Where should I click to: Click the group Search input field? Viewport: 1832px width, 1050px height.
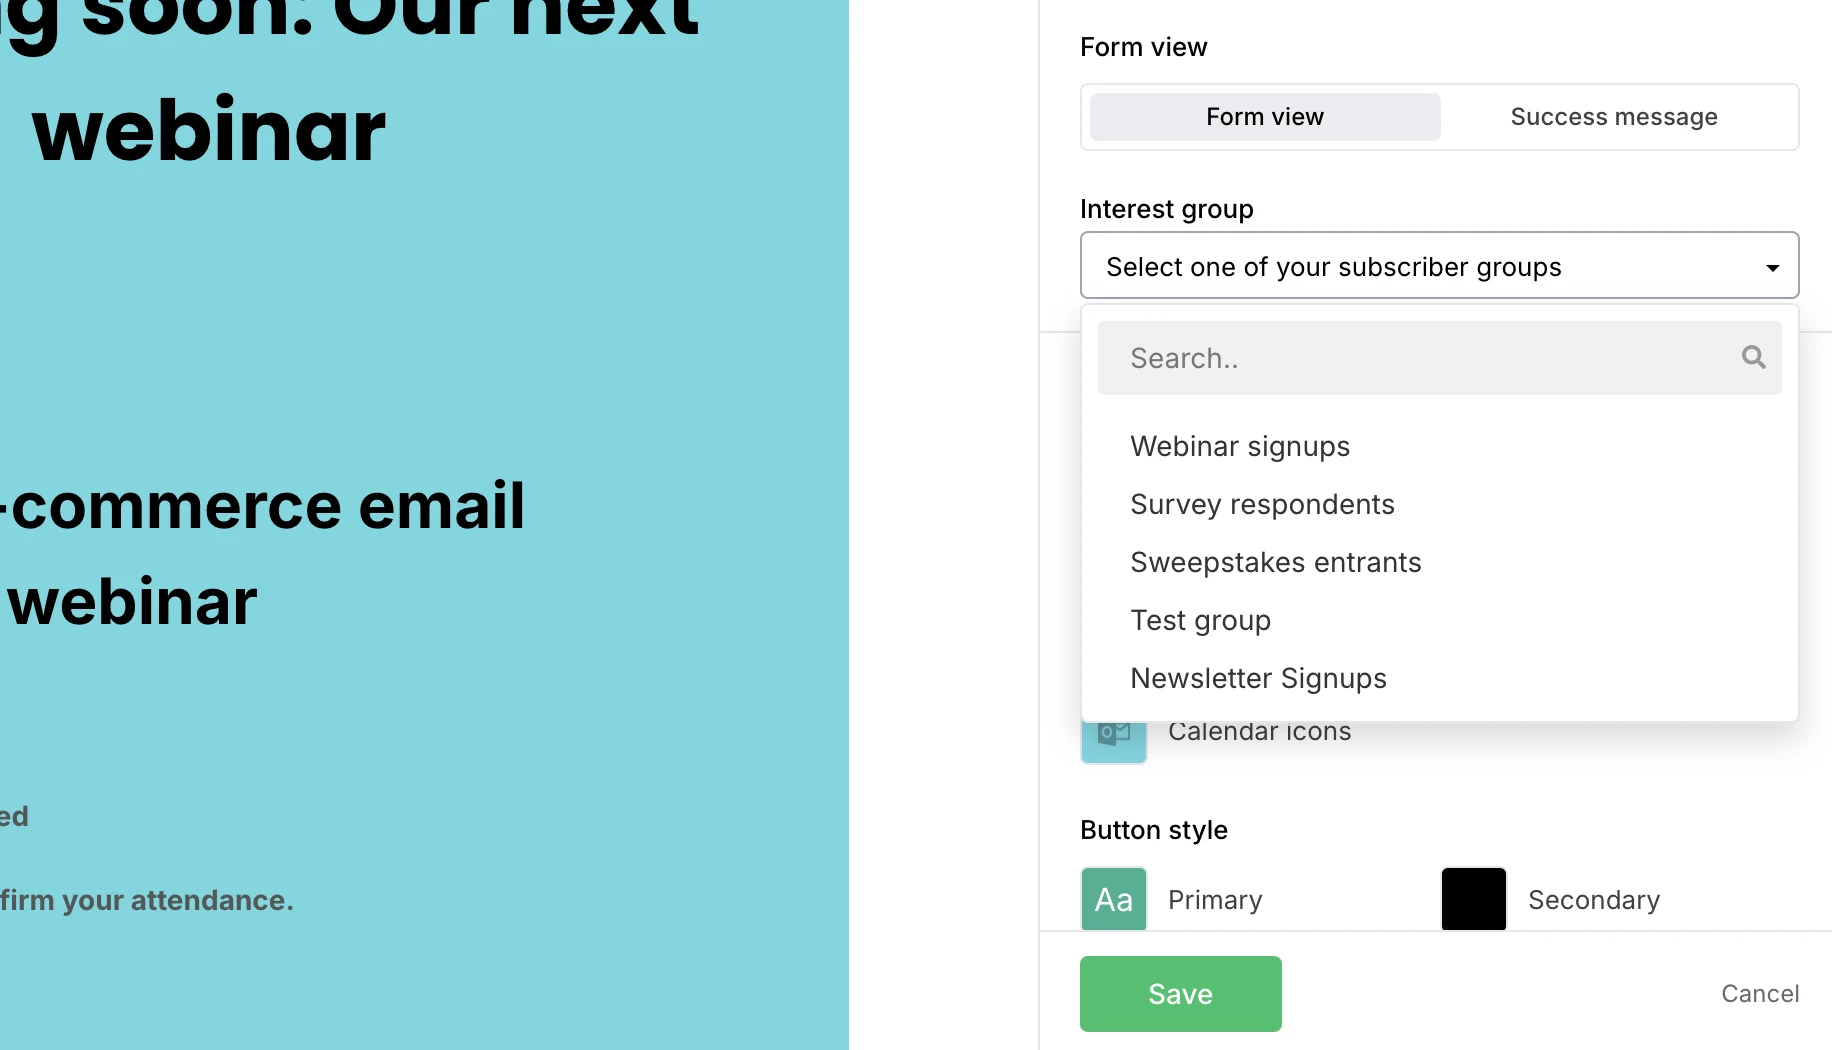pyautogui.click(x=1420, y=358)
